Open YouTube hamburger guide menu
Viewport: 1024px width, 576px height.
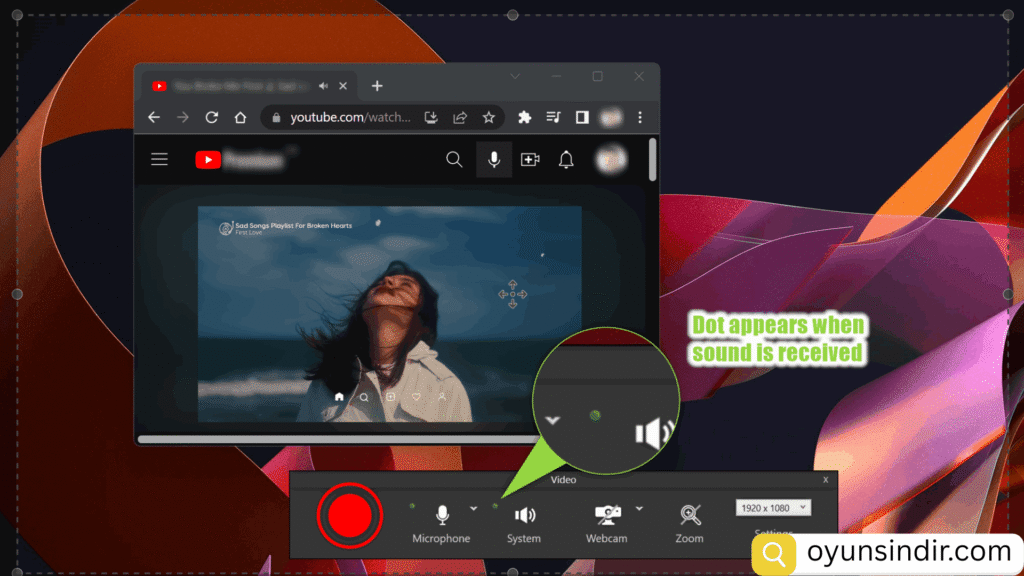tap(159, 159)
